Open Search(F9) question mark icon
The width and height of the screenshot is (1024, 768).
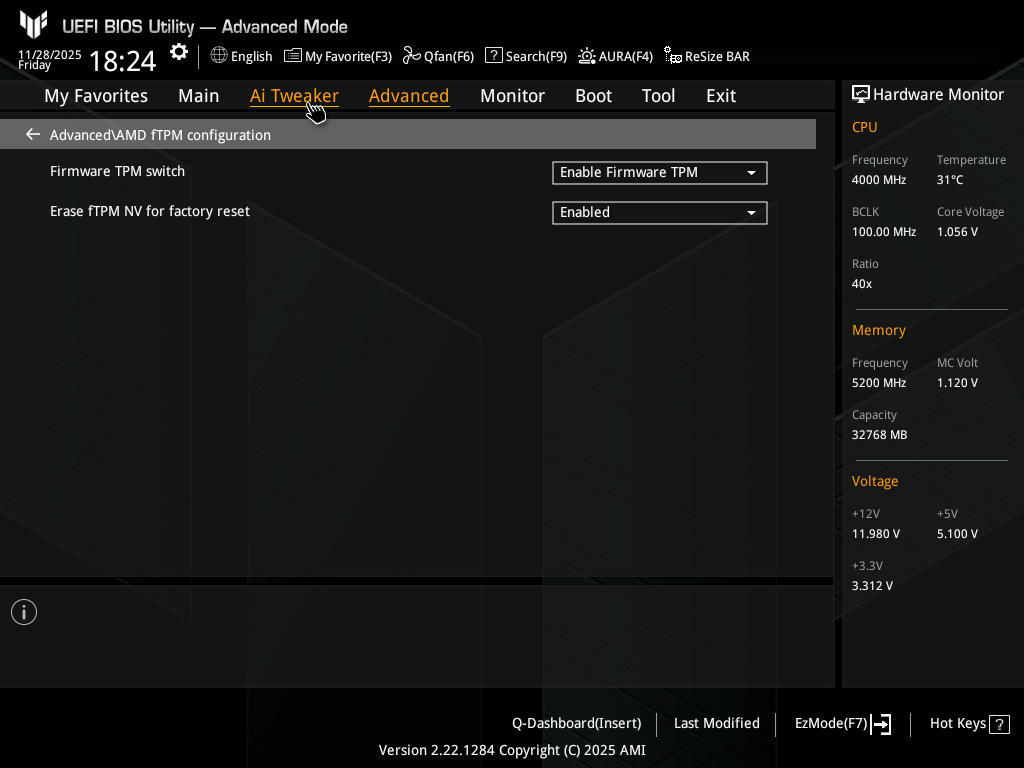click(x=493, y=56)
